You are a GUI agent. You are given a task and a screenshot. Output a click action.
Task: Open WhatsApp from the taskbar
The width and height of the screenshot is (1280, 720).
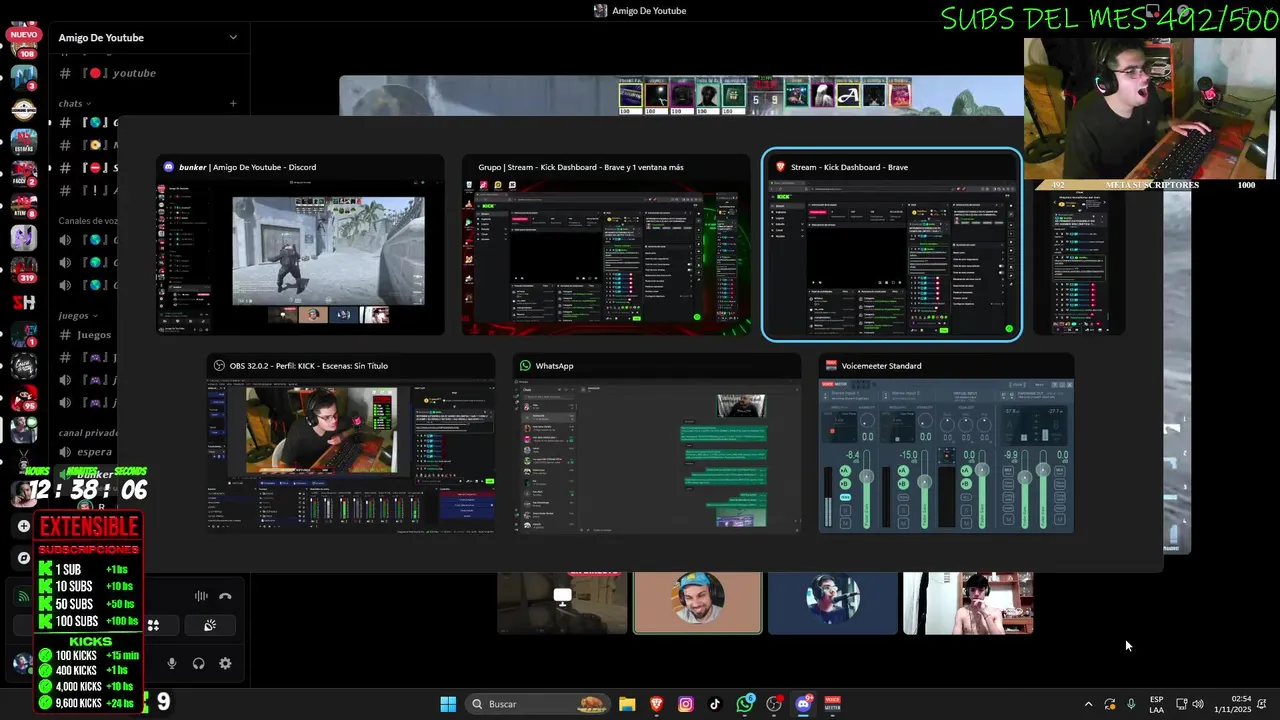point(745,704)
